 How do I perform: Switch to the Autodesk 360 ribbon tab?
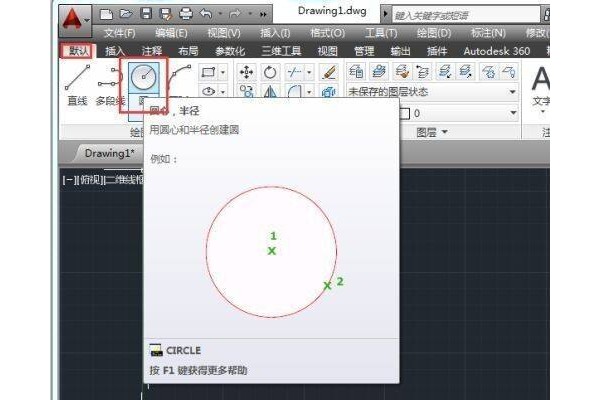tap(497, 51)
